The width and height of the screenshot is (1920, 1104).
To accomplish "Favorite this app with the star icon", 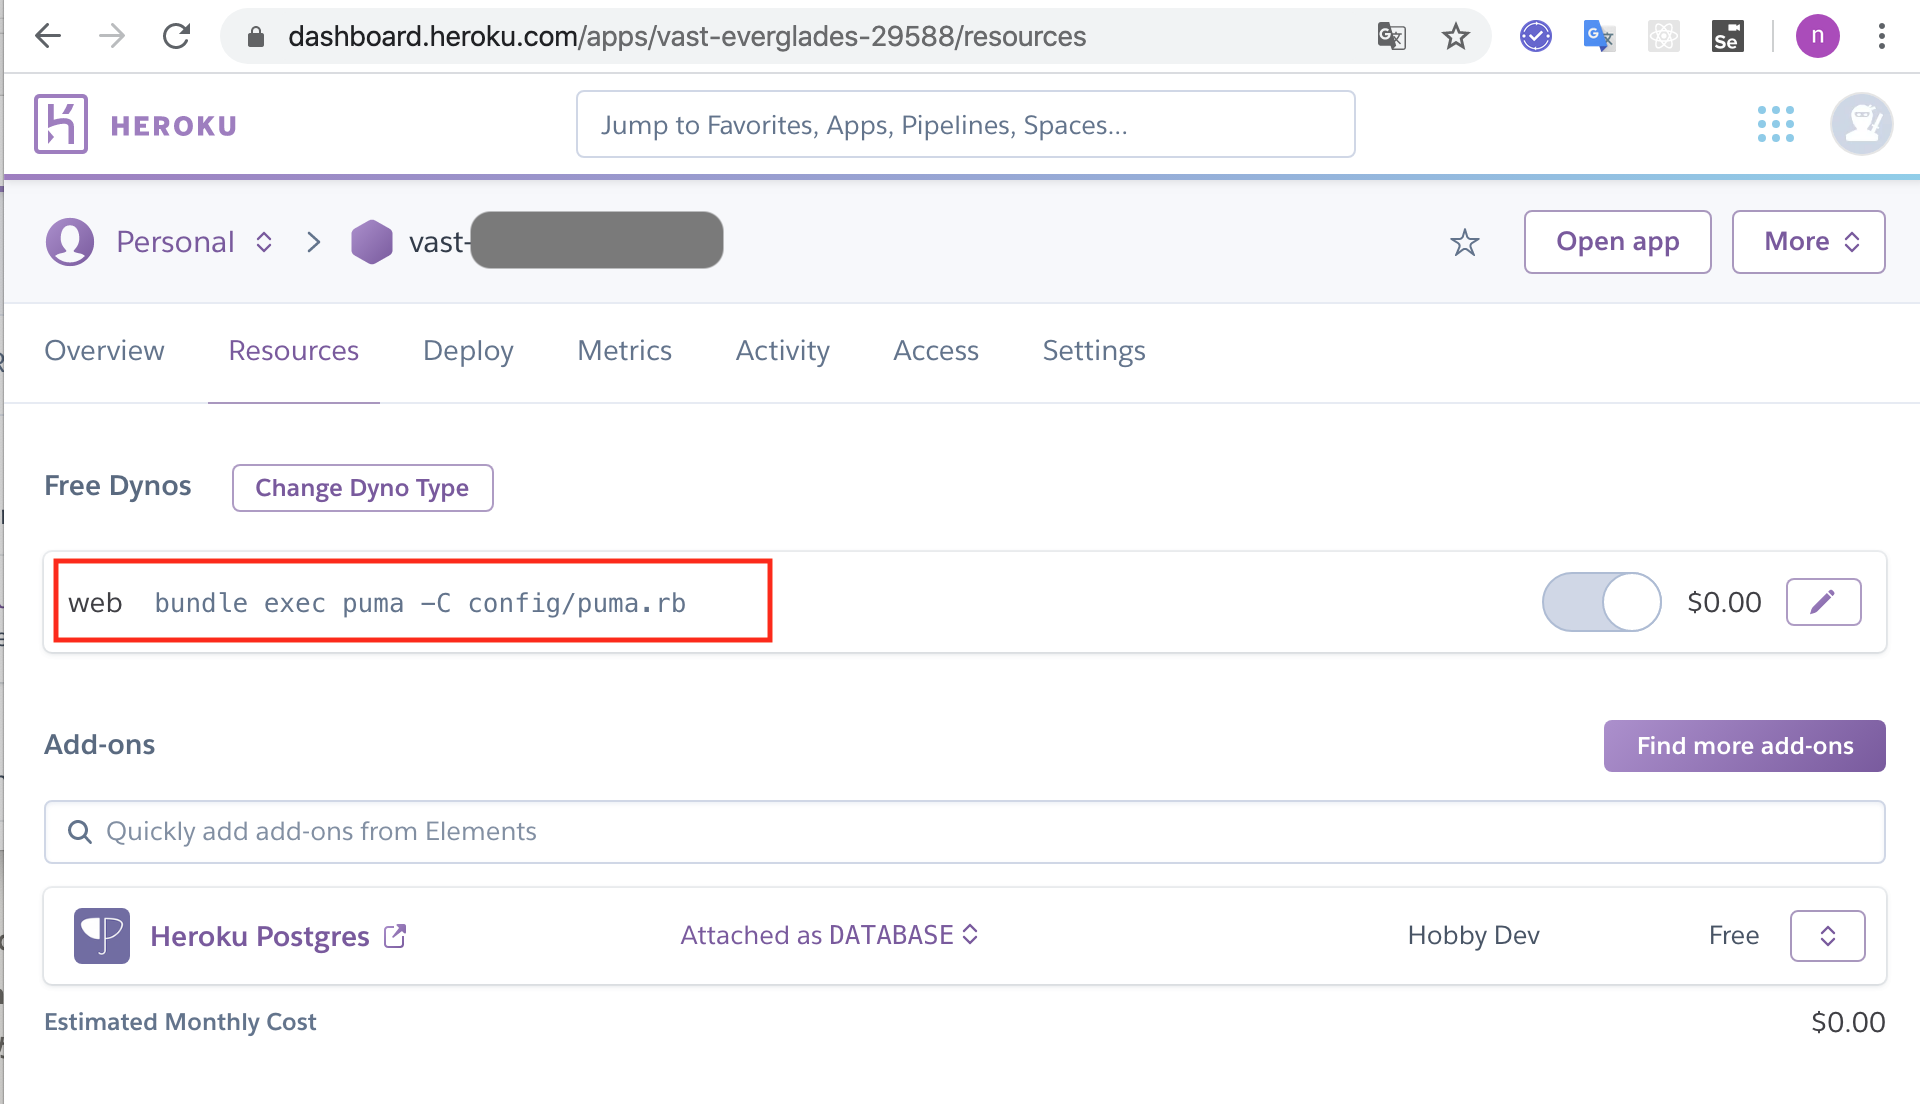I will [1464, 242].
